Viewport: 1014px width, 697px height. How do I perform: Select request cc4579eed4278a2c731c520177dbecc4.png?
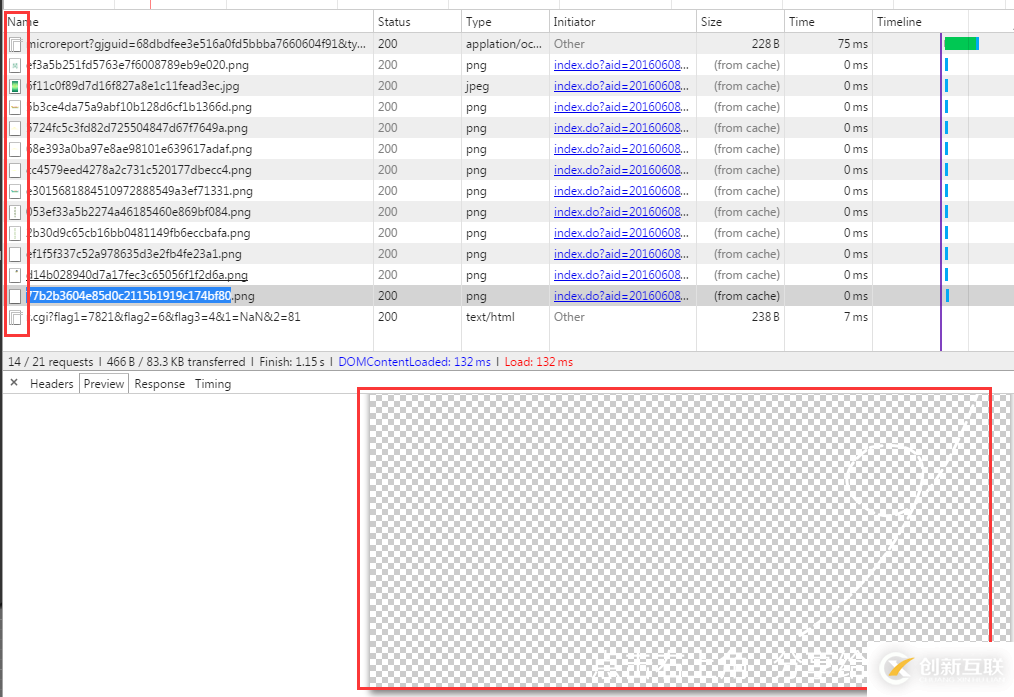140,170
